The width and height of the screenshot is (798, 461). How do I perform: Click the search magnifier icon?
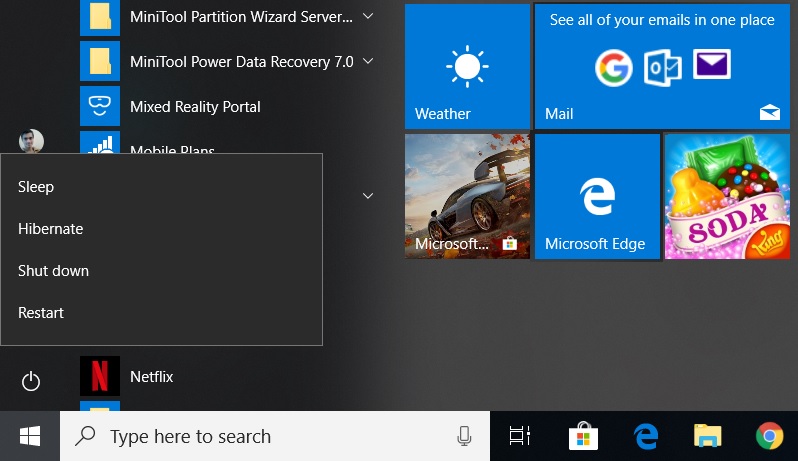click(x=85, y=436)
